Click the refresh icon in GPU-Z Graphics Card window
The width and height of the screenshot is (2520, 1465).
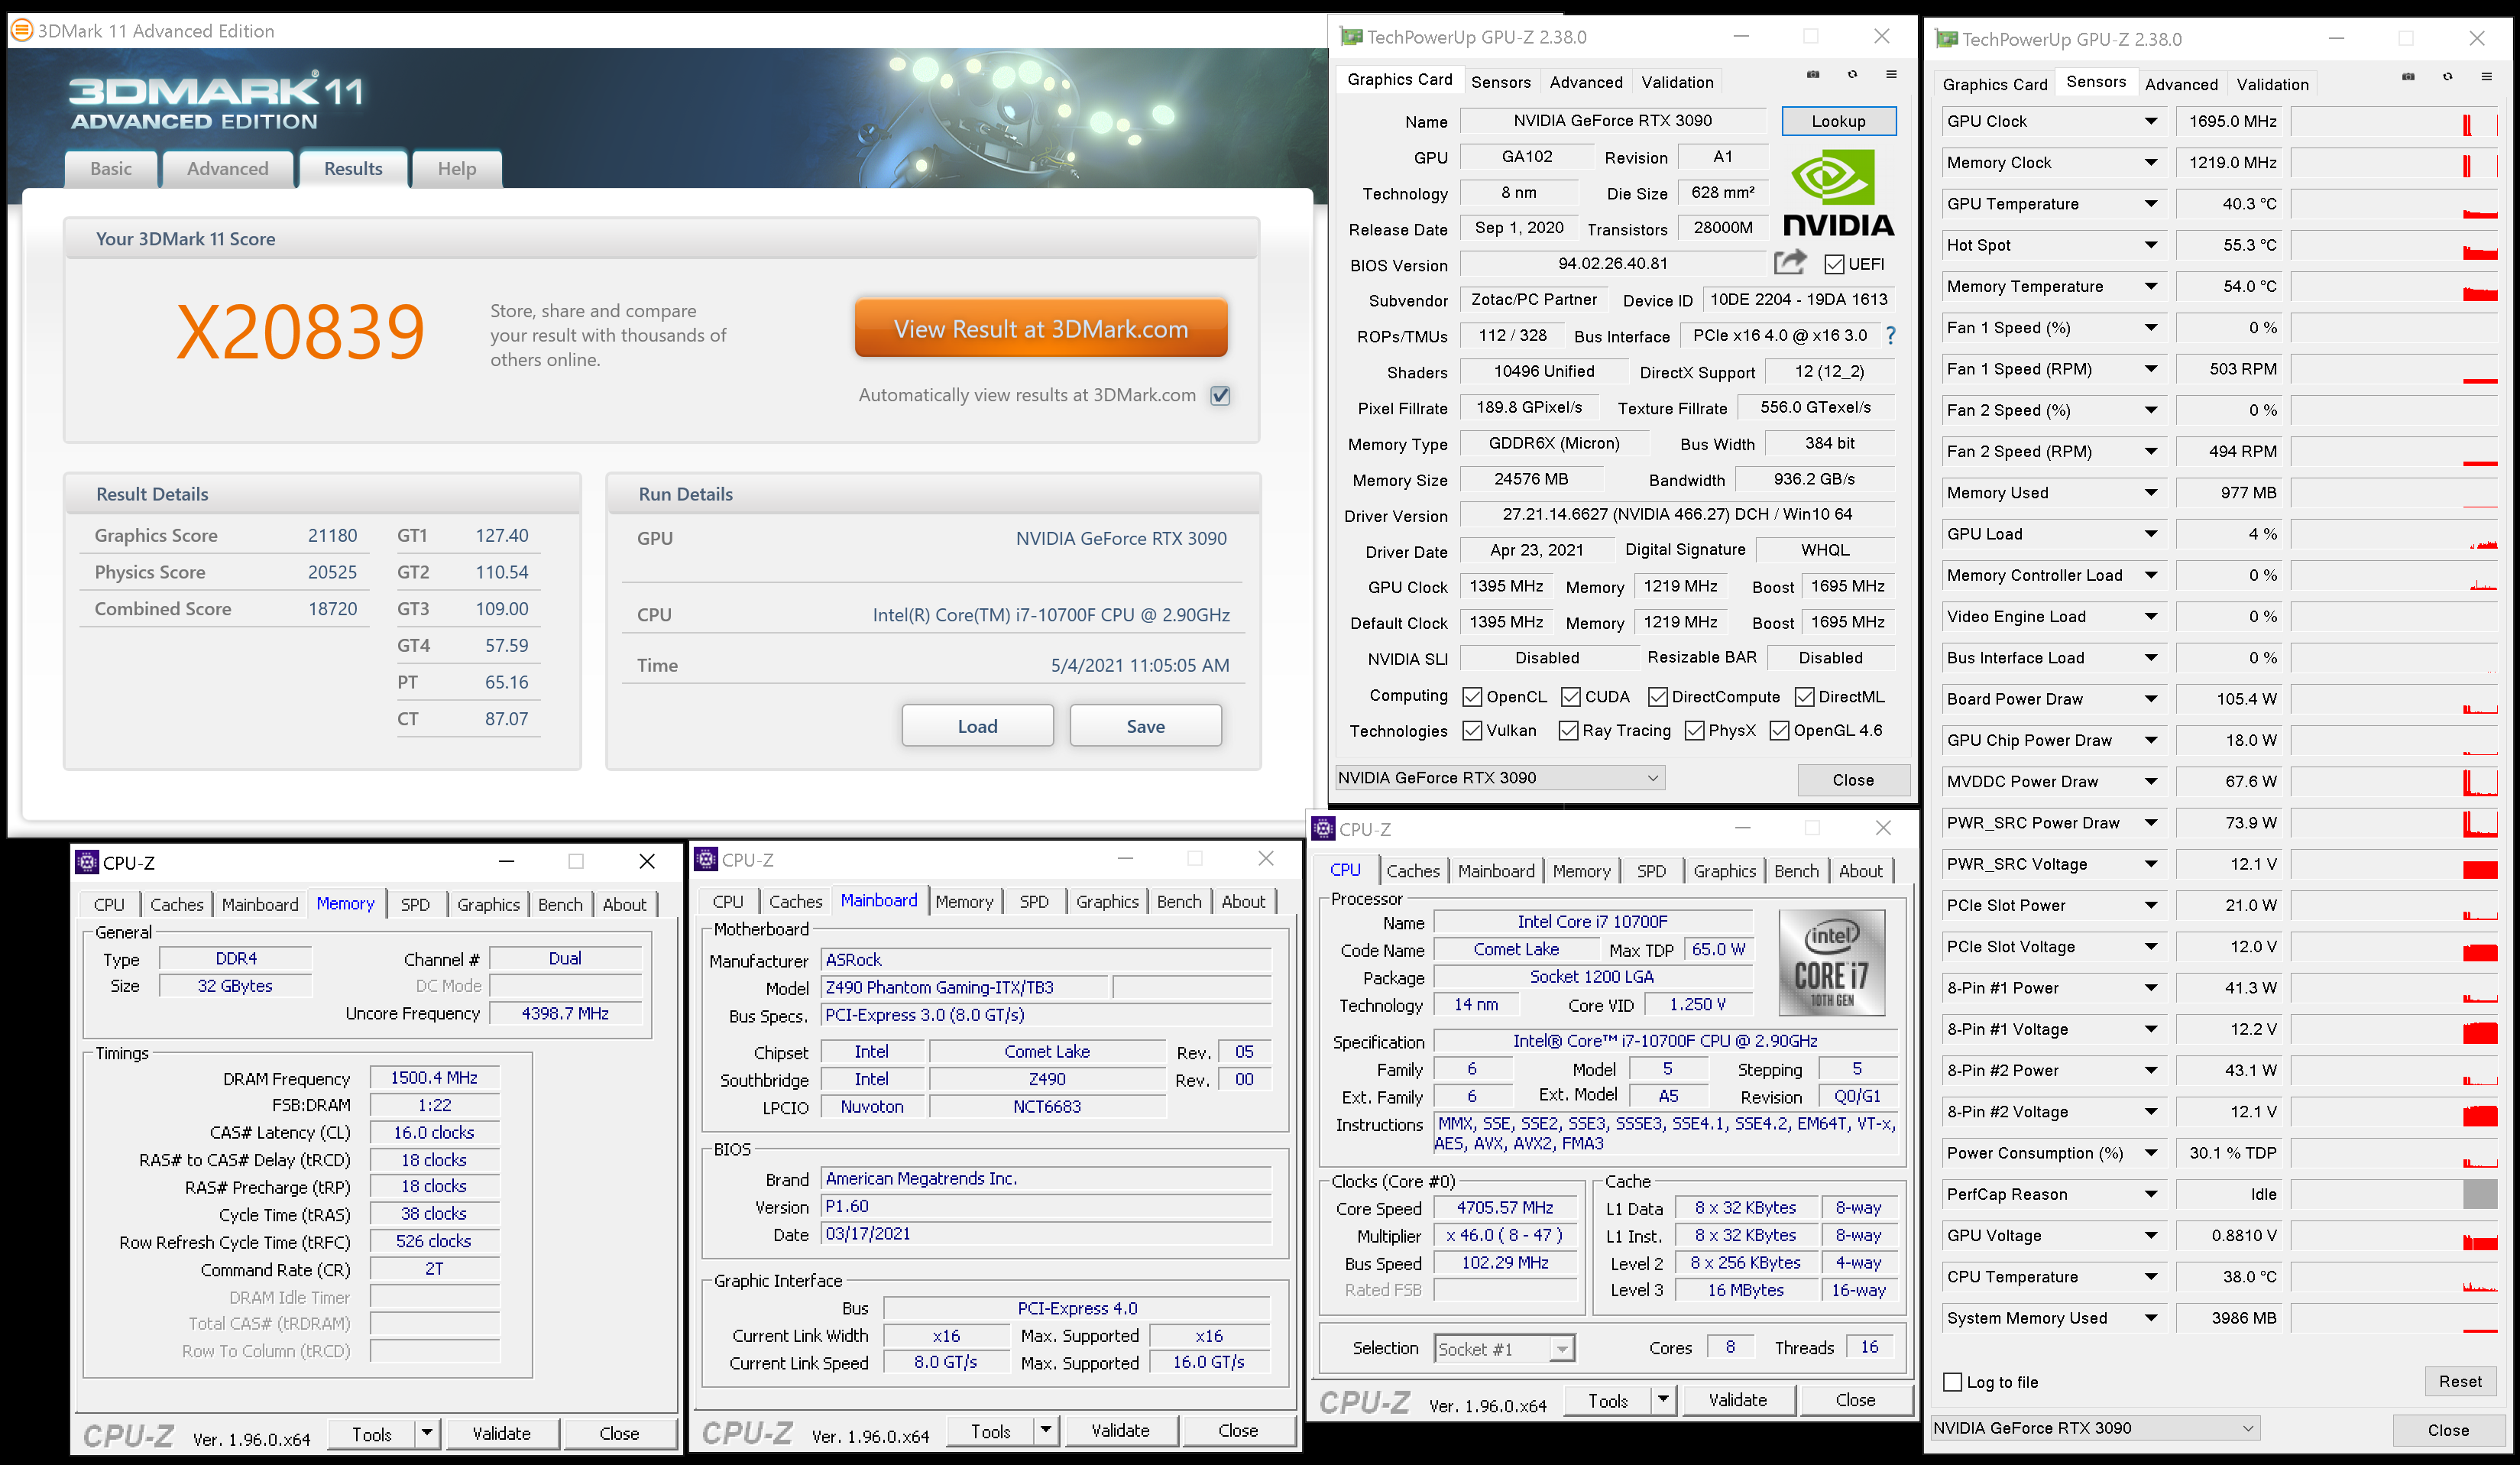[1852, 74]
